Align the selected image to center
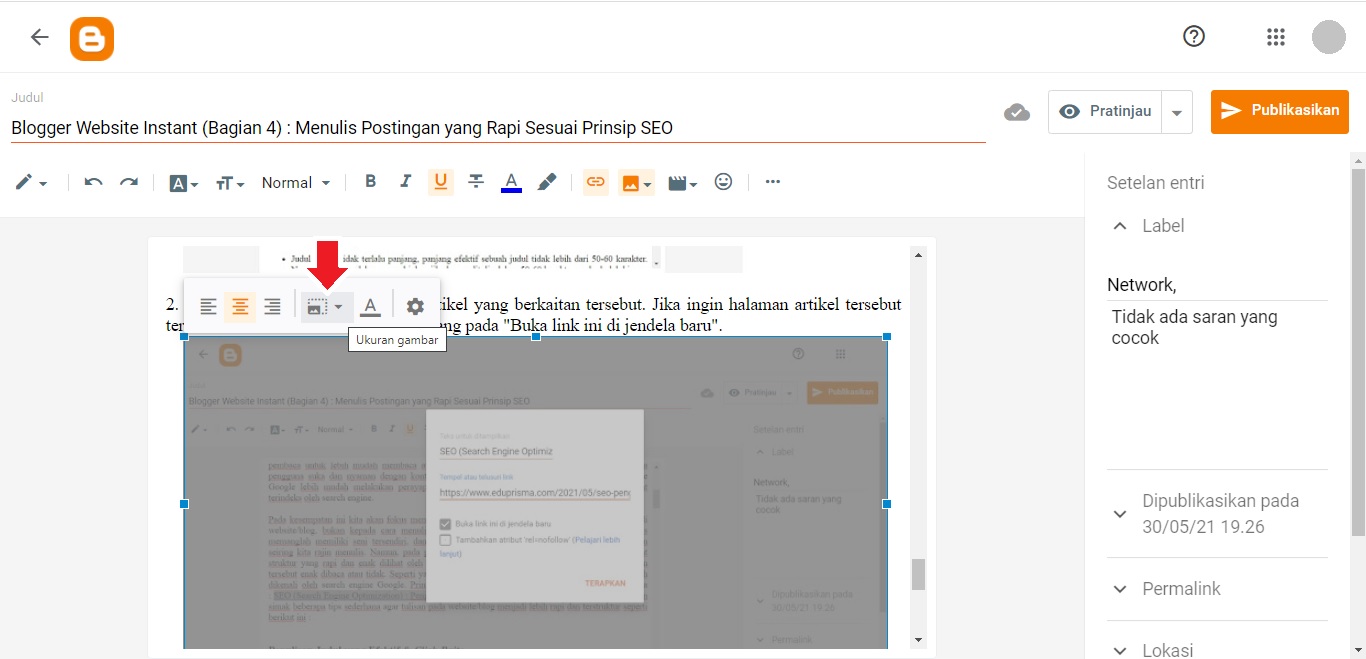Image resolution: width=1366 pixels, height=659 pixels. coord(240,306)
